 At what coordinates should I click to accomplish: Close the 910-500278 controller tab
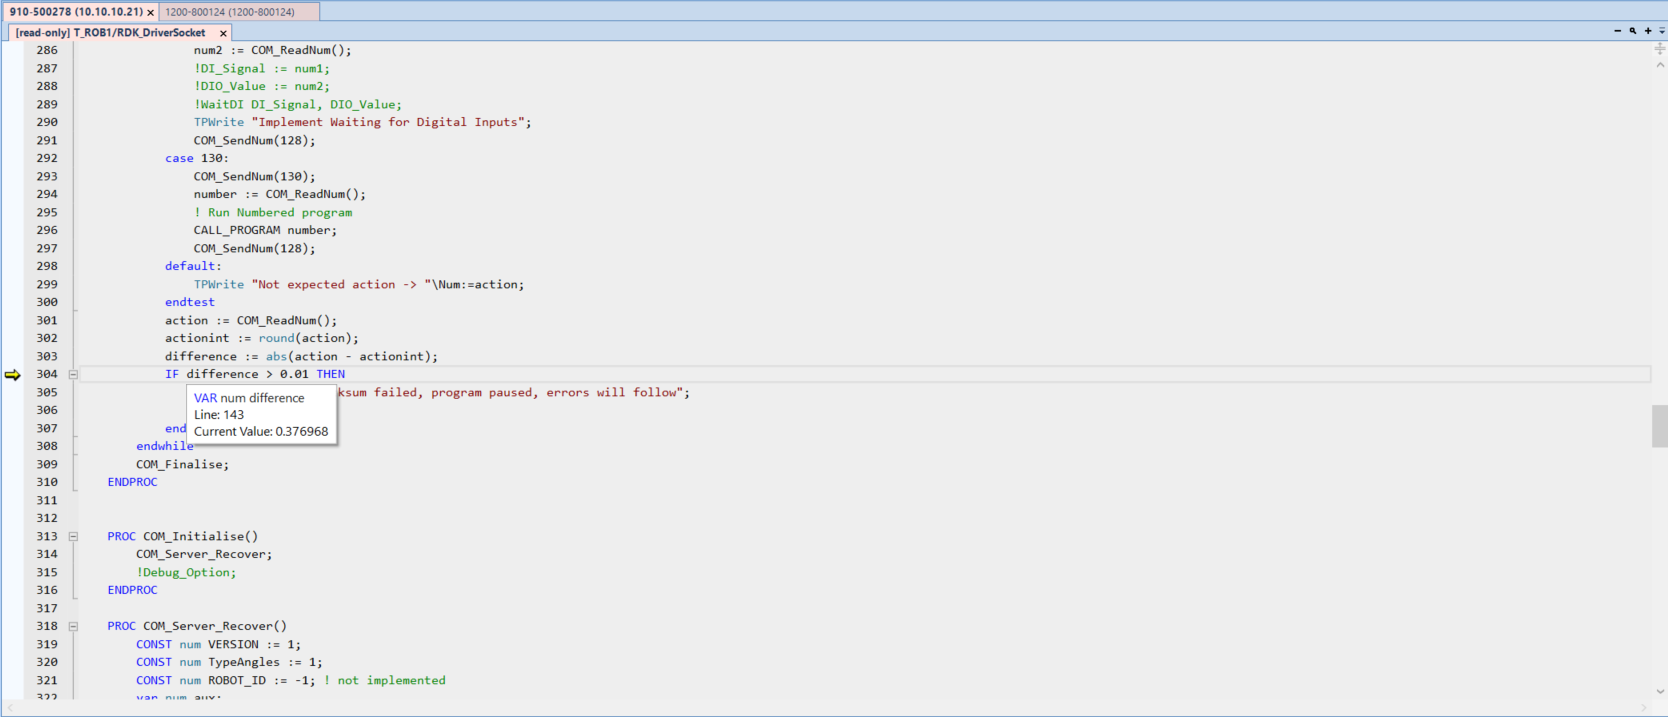(151, 12)
